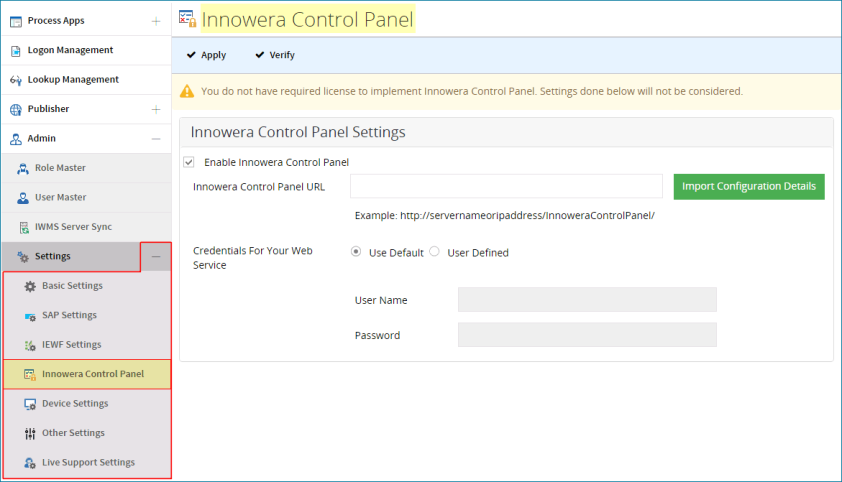Click the Innowera Control Panel header icon

coord(187,18)
